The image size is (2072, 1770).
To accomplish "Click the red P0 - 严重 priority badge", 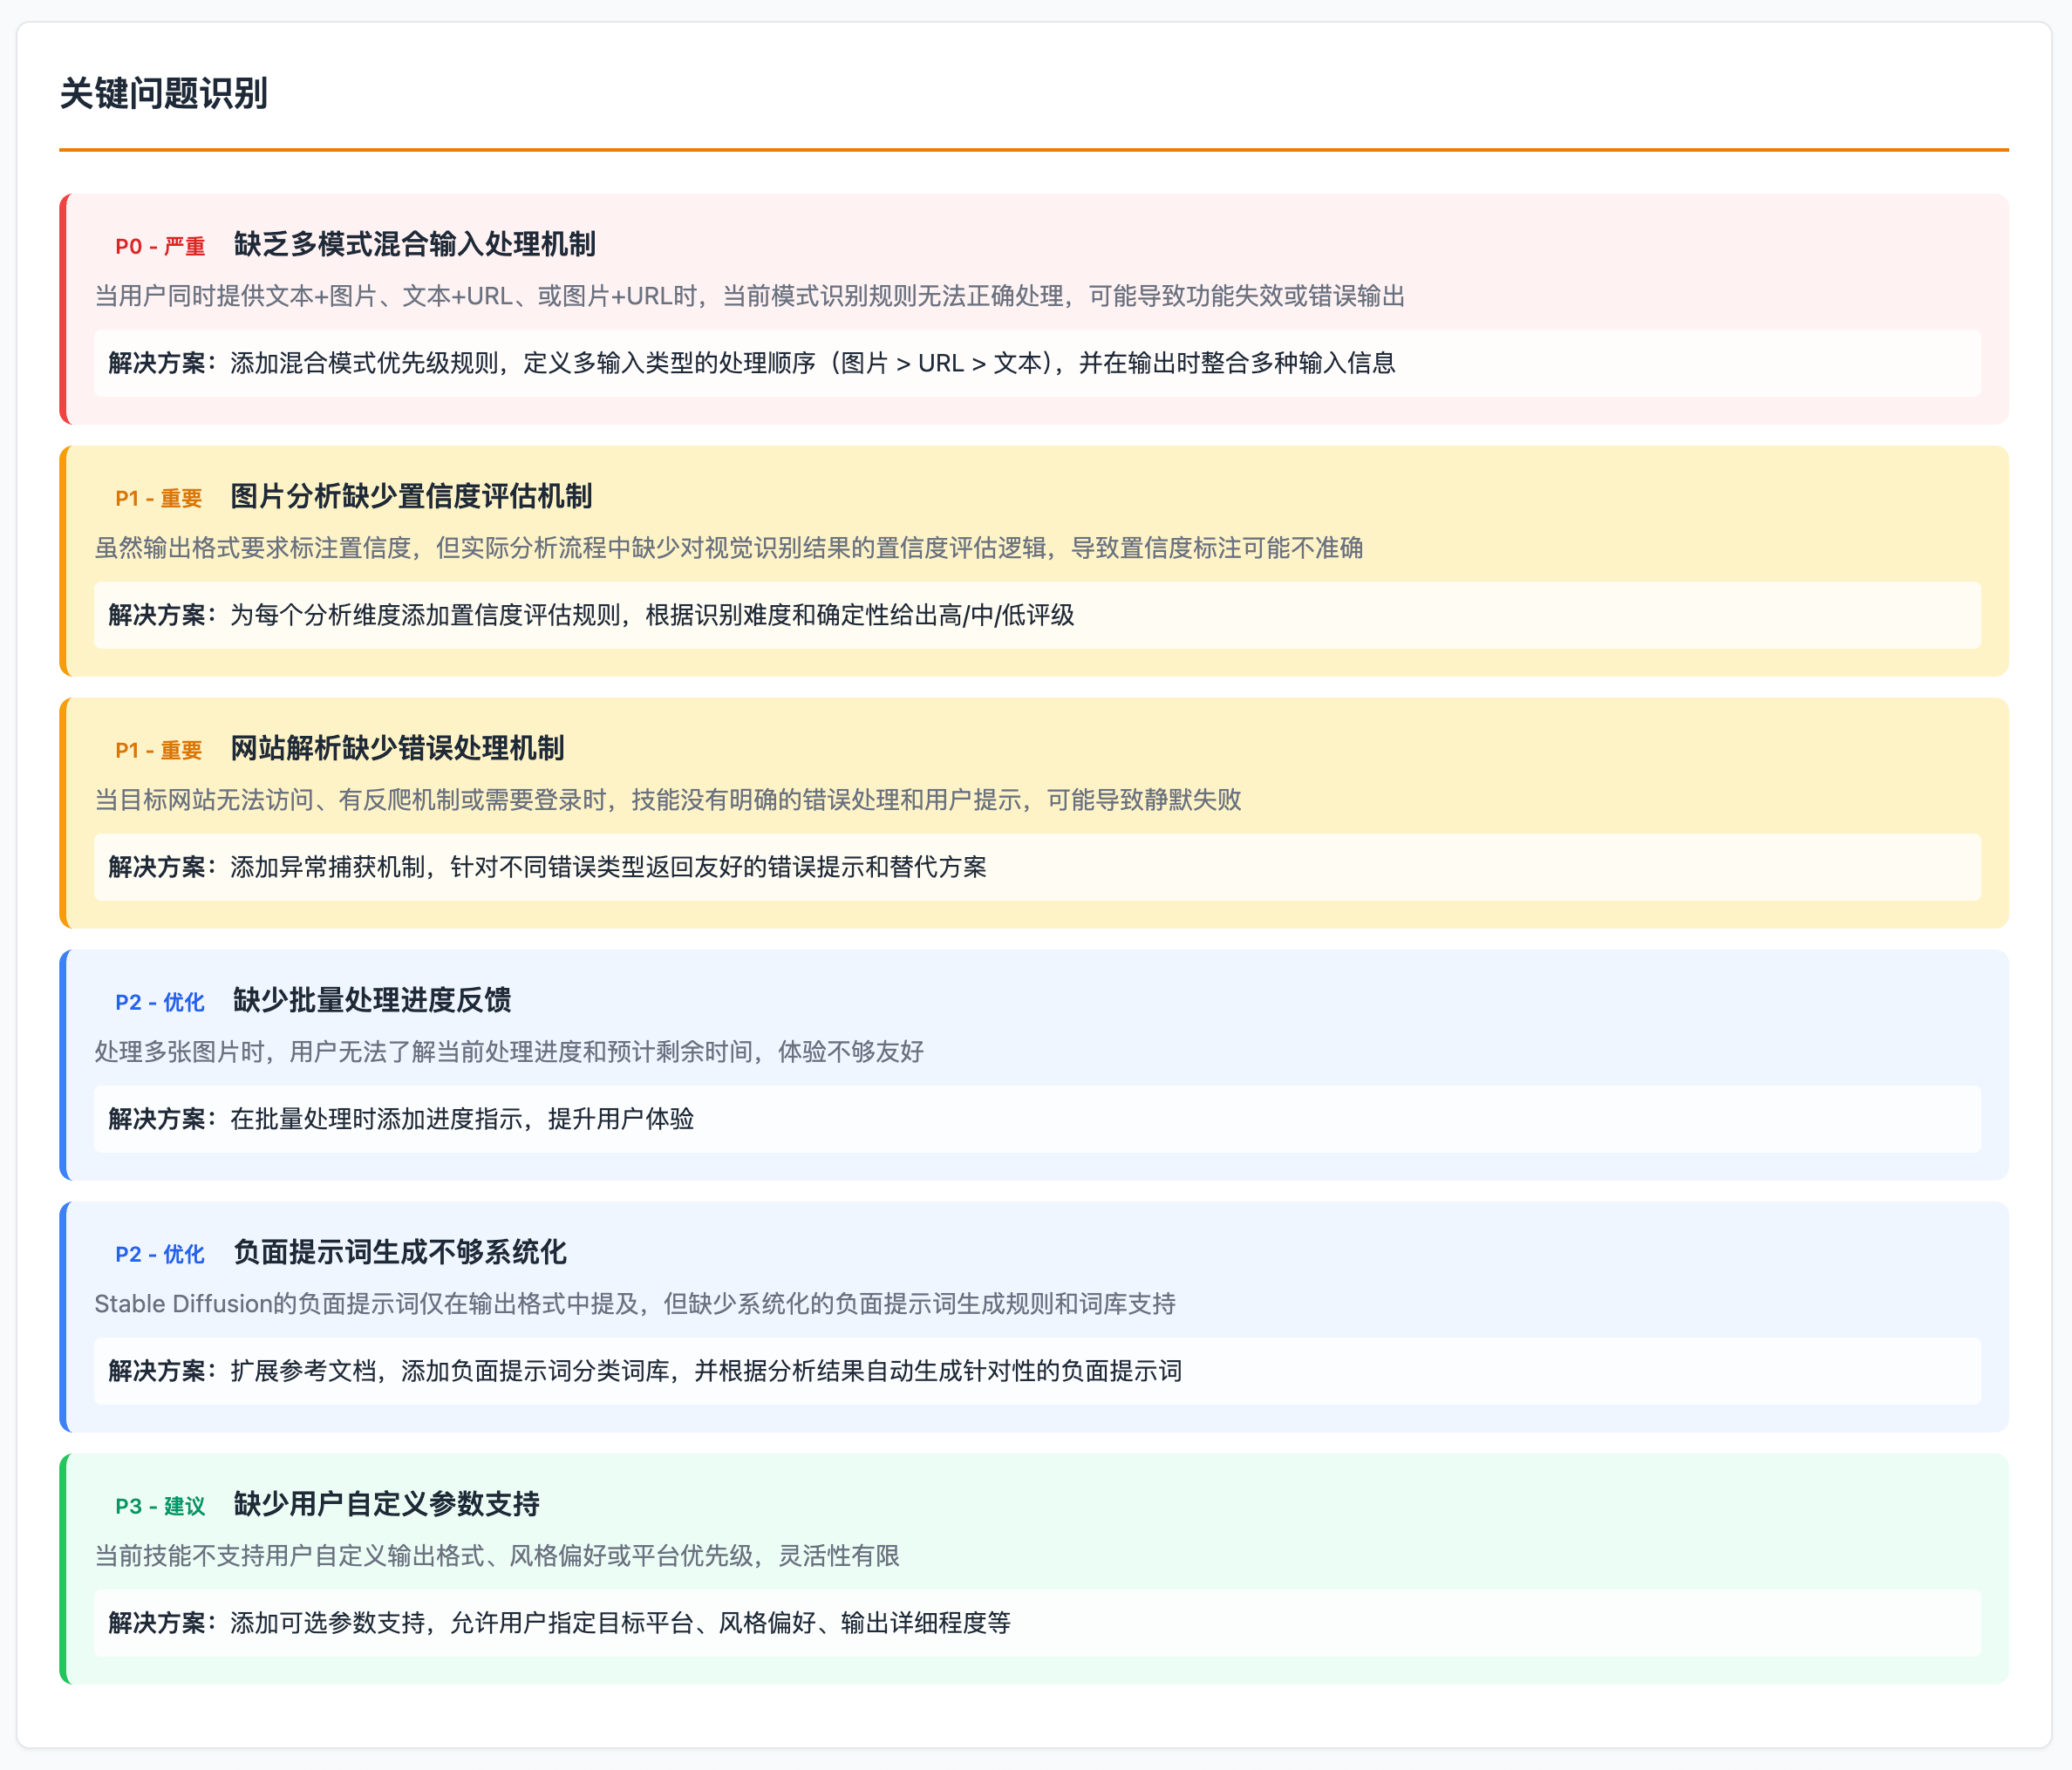I will [x=160, y=246].
